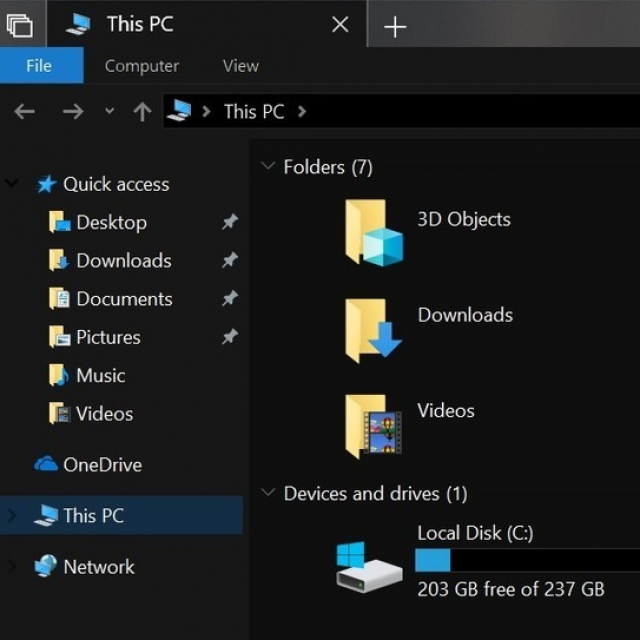Viewport: 640px width, 640px height.
Task: Expand the Network tree node
Action: coord(12,567)
